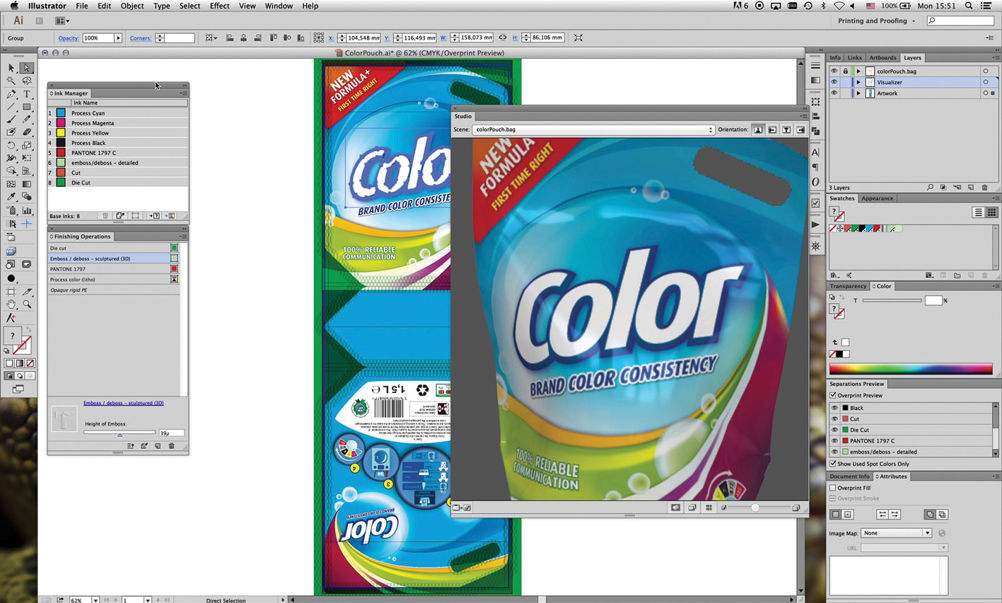
Task: Hide the PANTONE 1797 C separation
Action: (x=835, y=440)
